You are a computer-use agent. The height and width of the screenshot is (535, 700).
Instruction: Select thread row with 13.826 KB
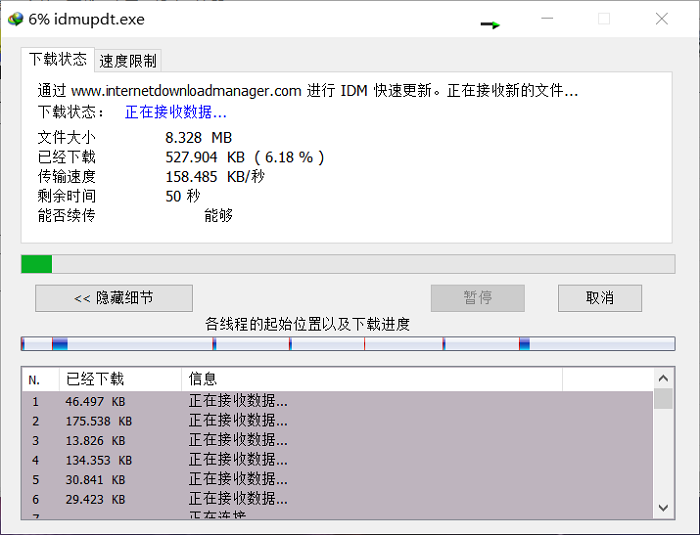tap(338, 440)
